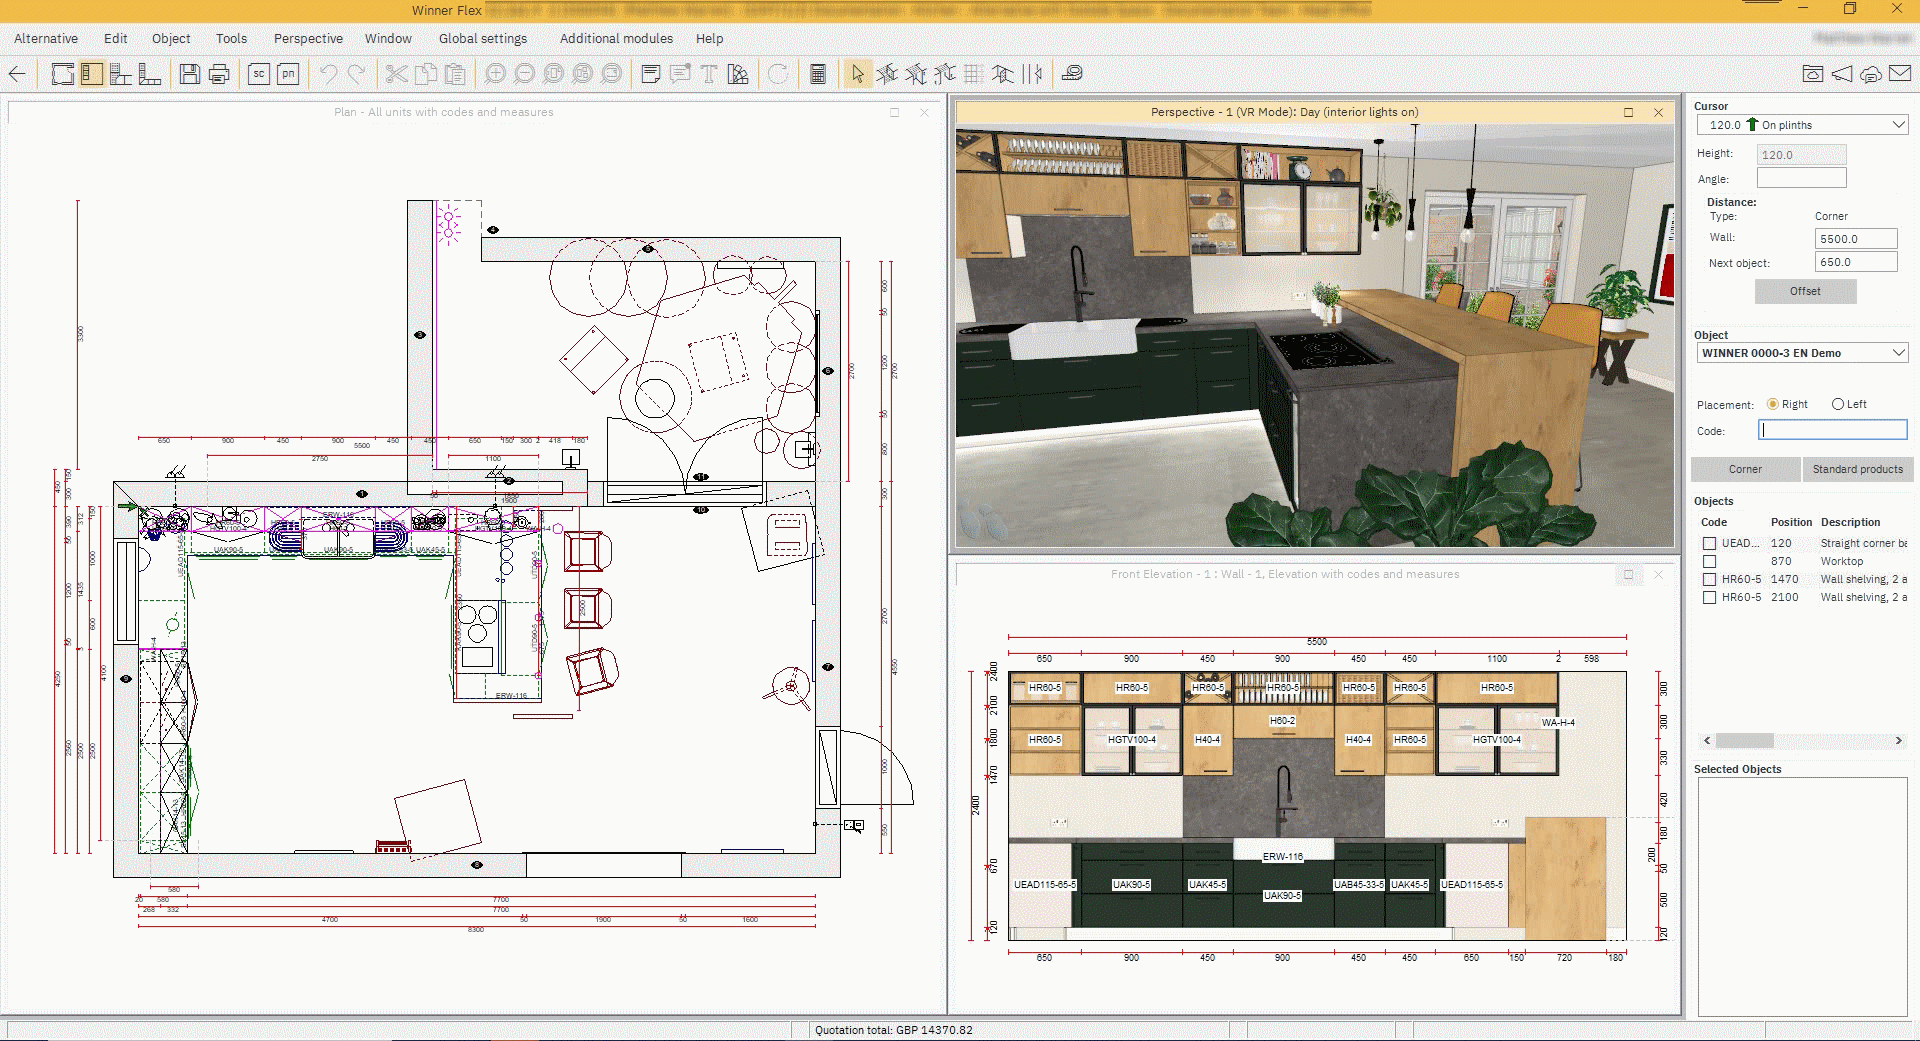Click the Print icon in toolbar
Viewport: 1920px width, 1041px height.
click(219, 74)
